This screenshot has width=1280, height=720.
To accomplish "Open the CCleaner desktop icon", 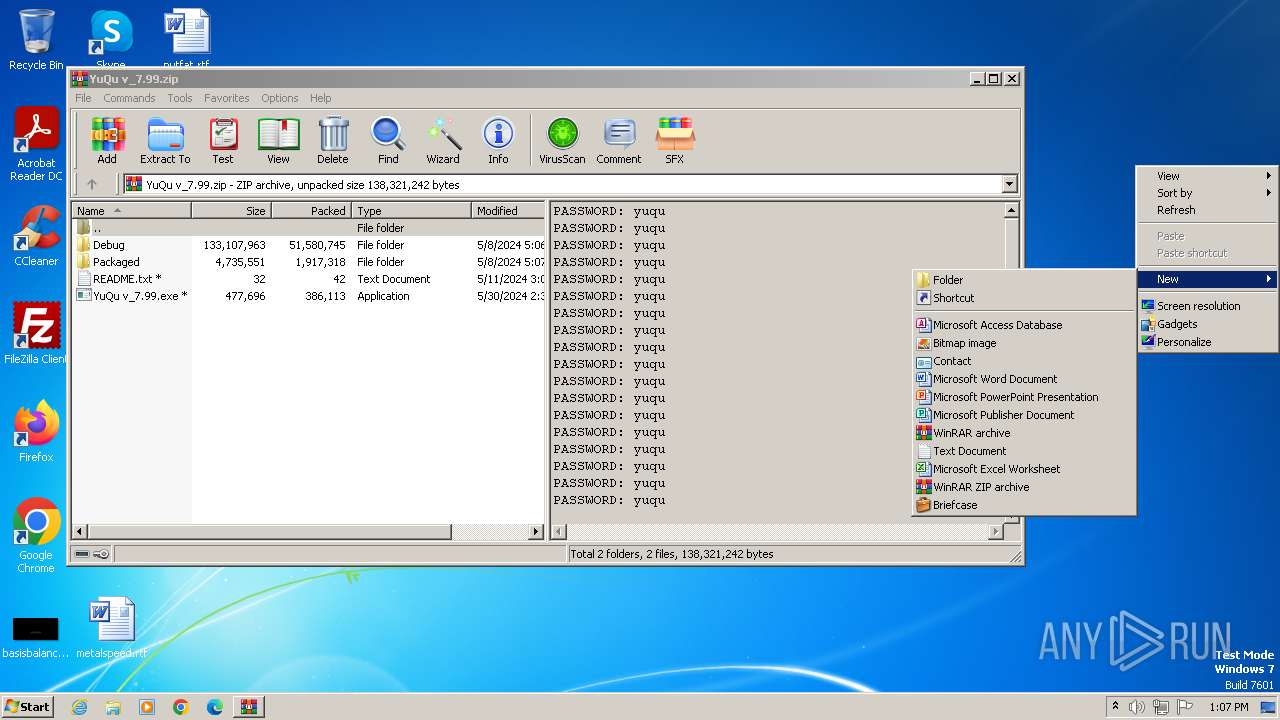I will (36, 236).
